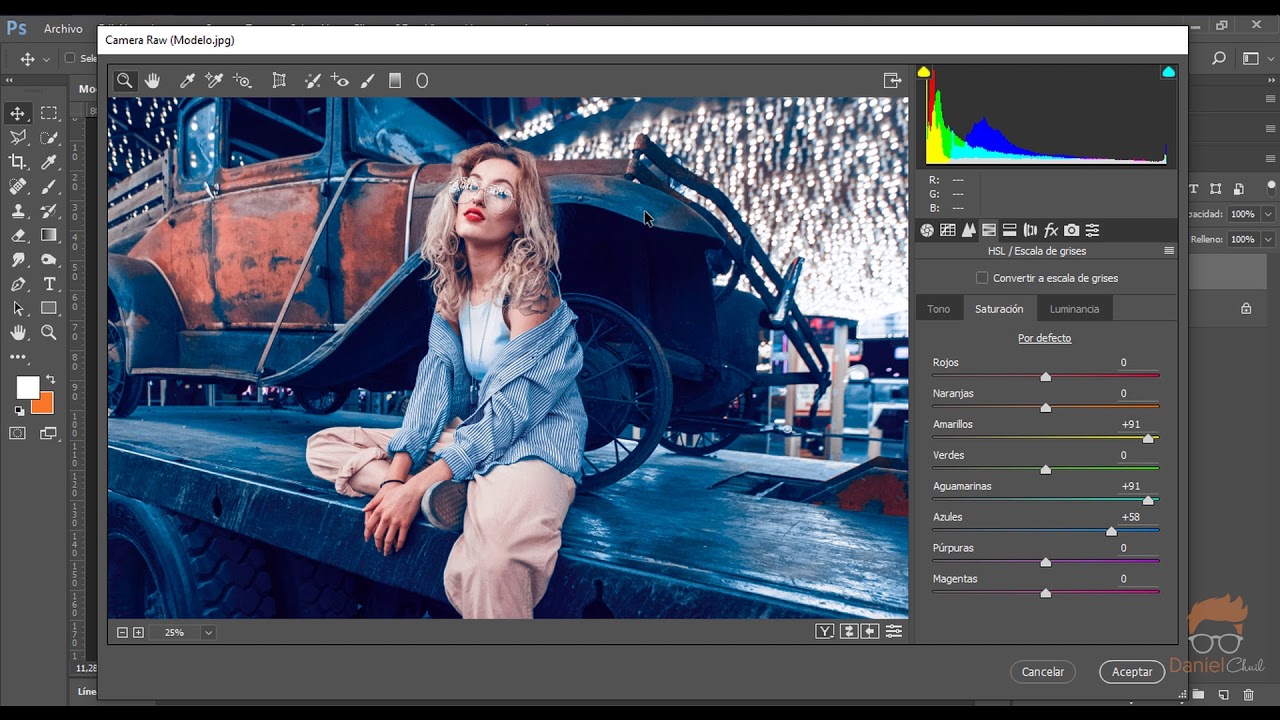Open the 25% zoom level dropdown

208,632
